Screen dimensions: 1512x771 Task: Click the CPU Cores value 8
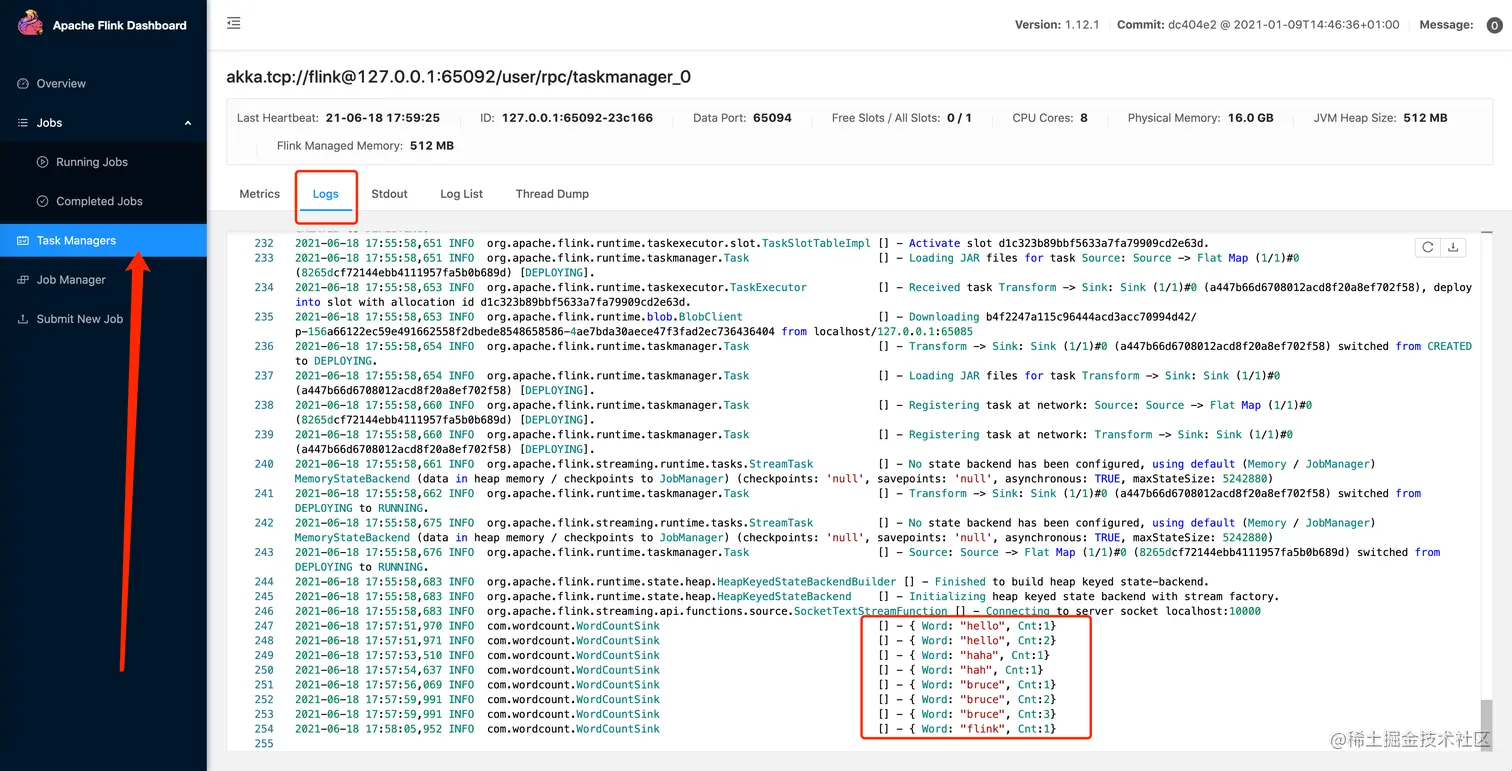pyautogui.click(x=1084, y=118)
